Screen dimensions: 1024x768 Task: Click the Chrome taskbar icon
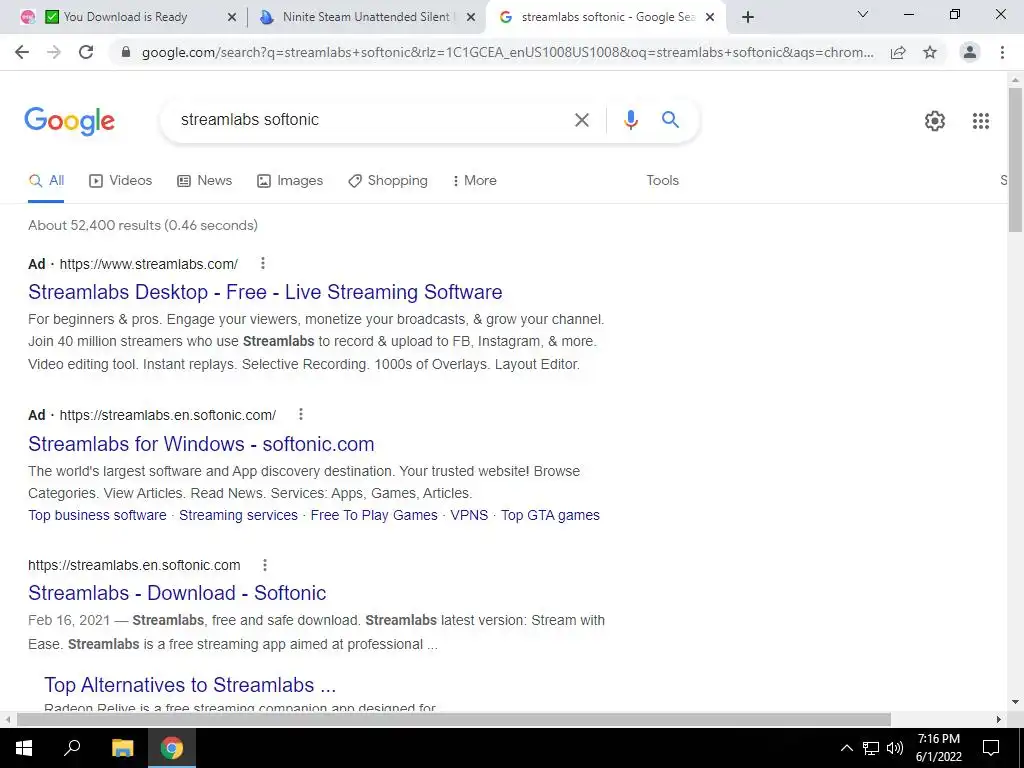(x=172, y=748)
